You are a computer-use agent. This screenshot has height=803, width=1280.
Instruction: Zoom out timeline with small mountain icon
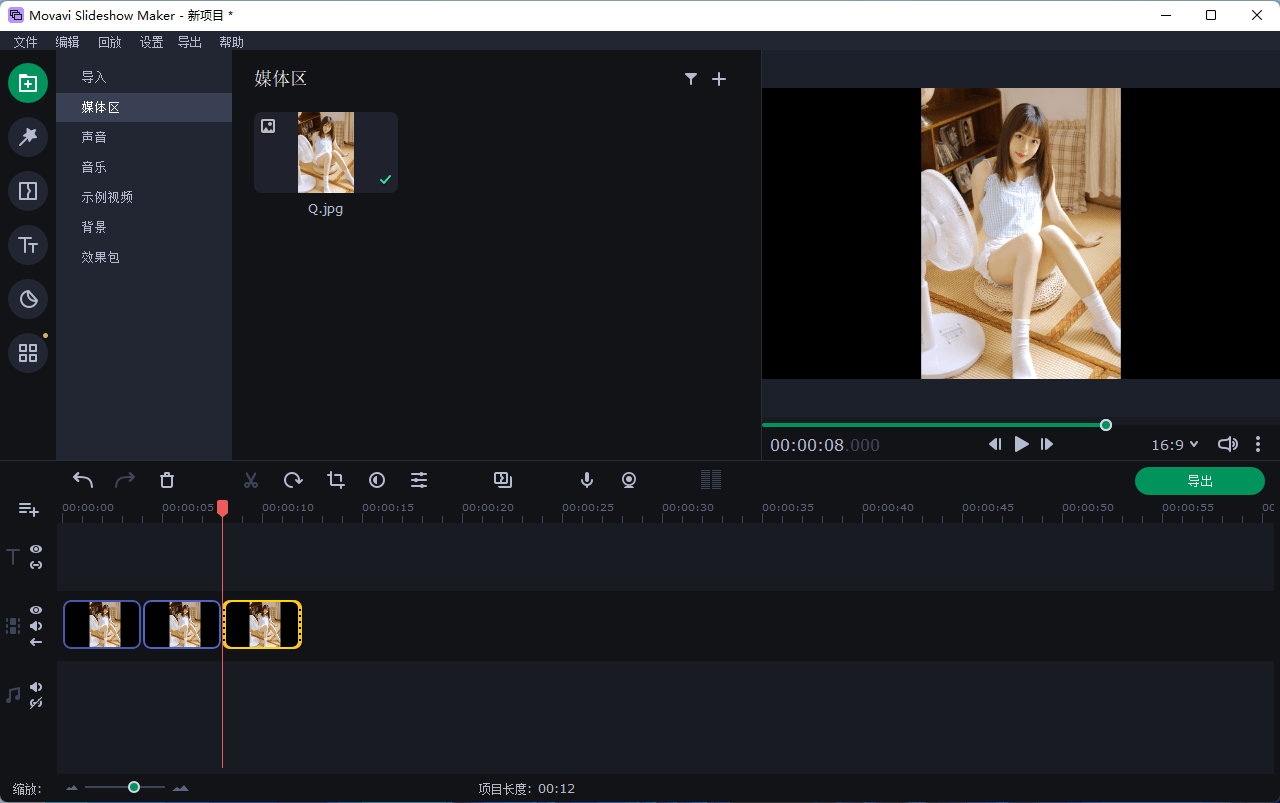coord(72,789)
